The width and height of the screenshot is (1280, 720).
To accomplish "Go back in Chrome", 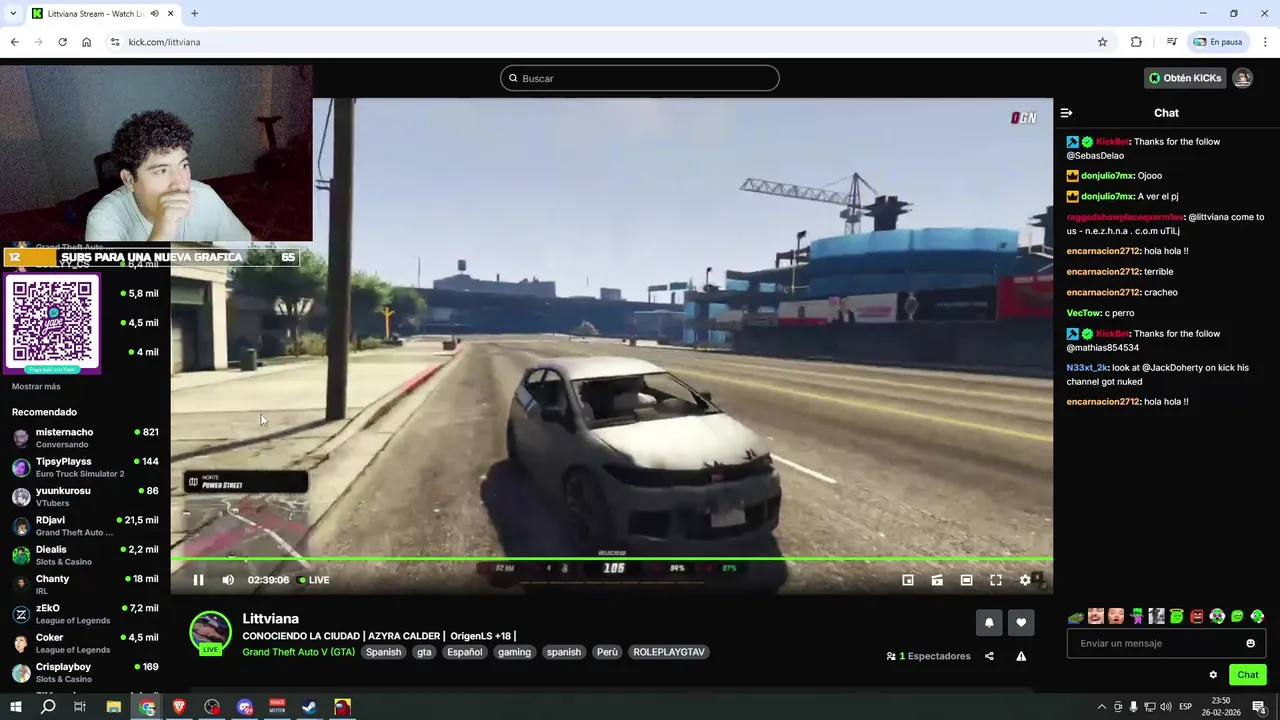I will pyautogui.click(x=14, y=42).
